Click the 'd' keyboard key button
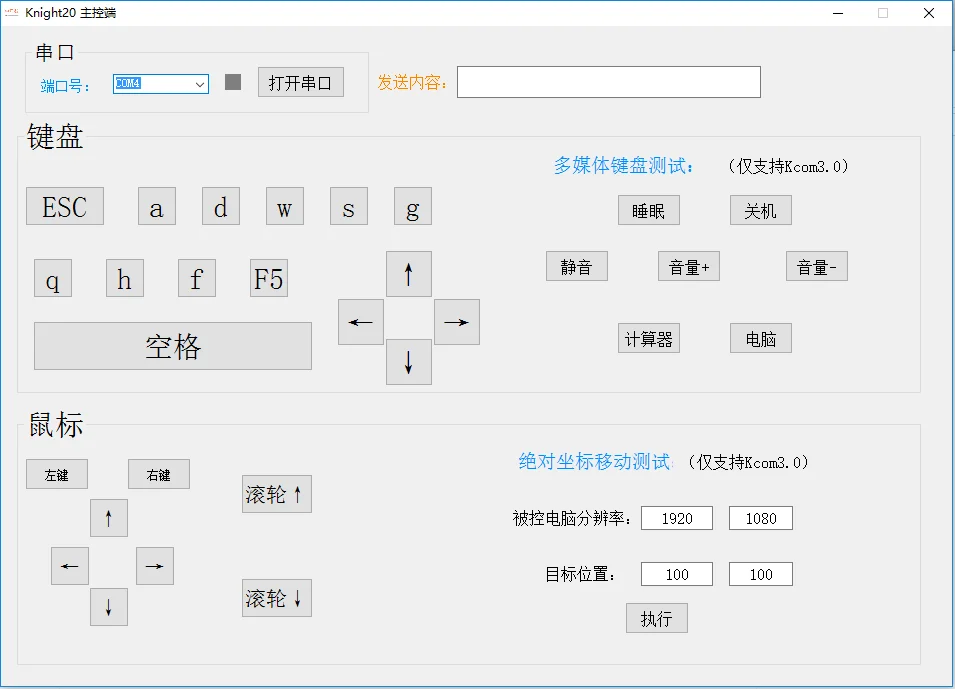Screen dimensions: 955x689 click(220, 207)
